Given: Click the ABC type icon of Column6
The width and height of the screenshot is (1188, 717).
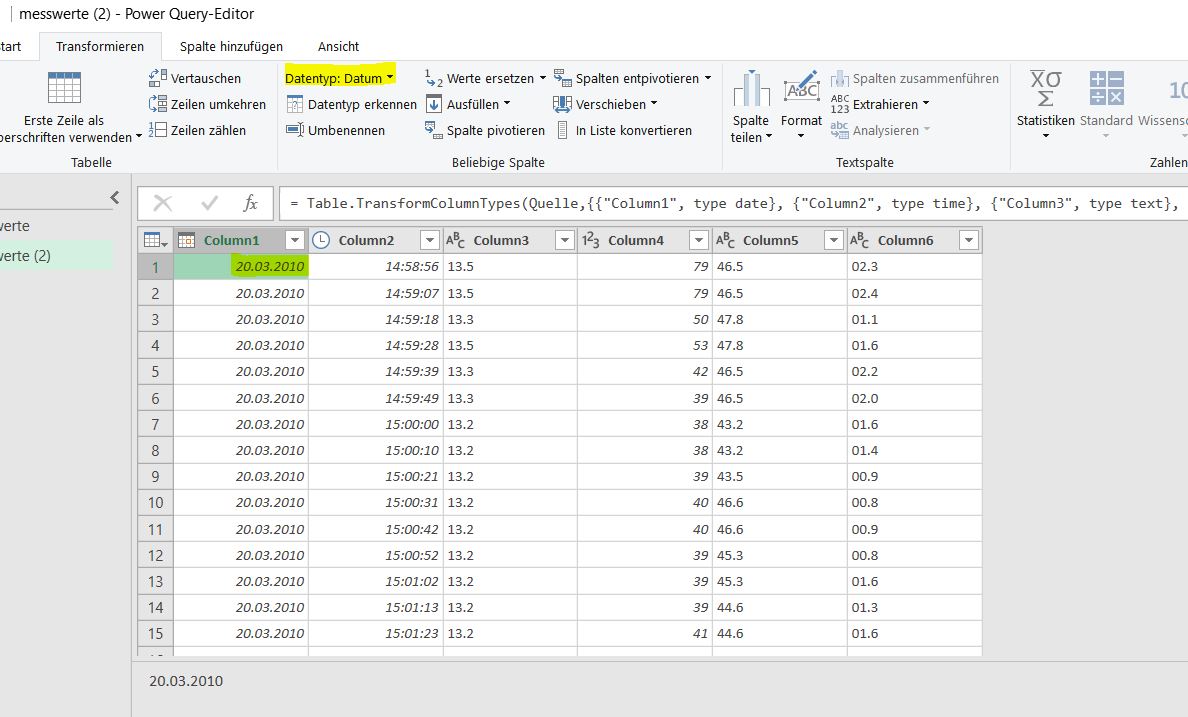Looking at the screenshot, I should 859,240.
